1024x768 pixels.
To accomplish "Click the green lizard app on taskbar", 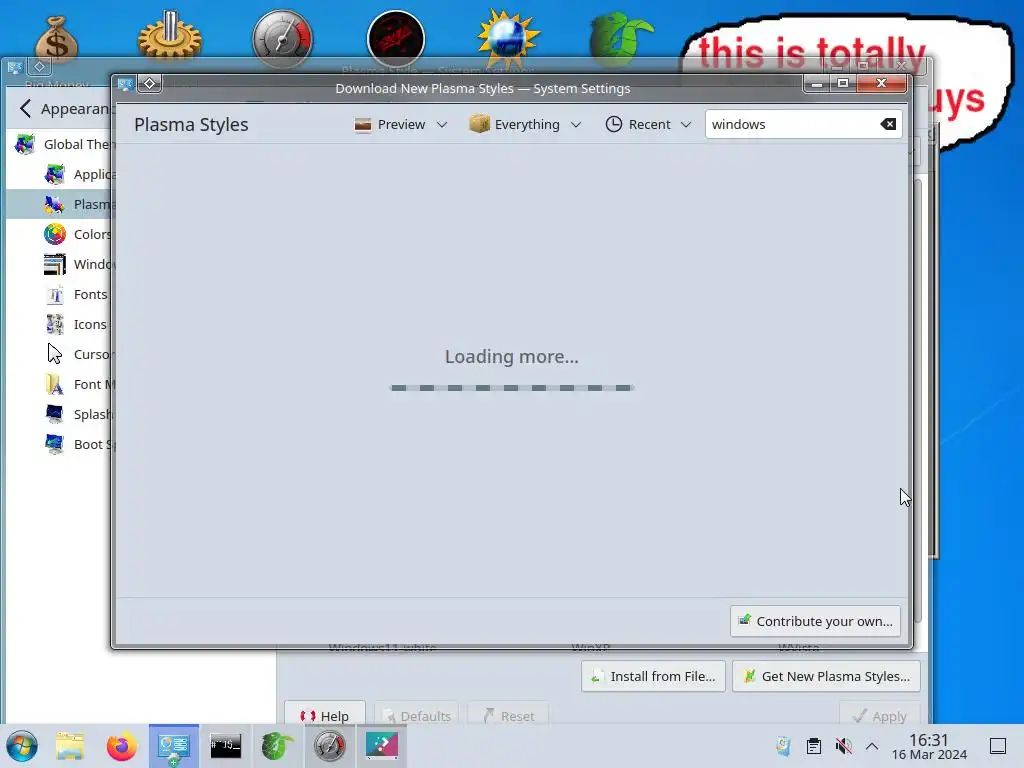I will point(278,746).
